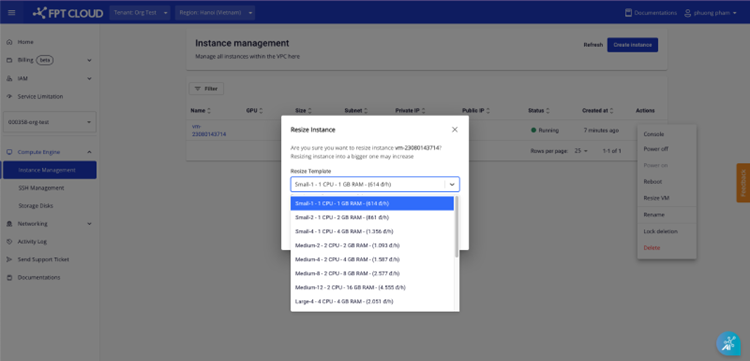The height and width of the screenshot is (361, 750).
Task: Choose Power off from the actions menu
Action: (x=667, y=149)
